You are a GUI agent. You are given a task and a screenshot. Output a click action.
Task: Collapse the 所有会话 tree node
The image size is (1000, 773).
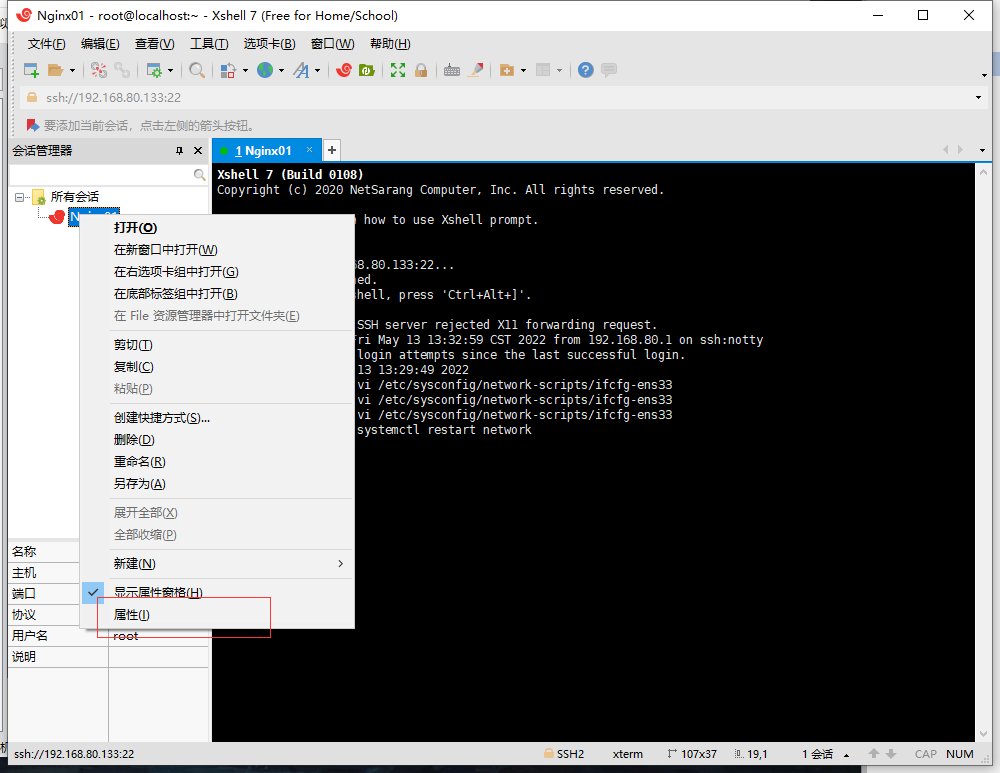coord(19,197)
